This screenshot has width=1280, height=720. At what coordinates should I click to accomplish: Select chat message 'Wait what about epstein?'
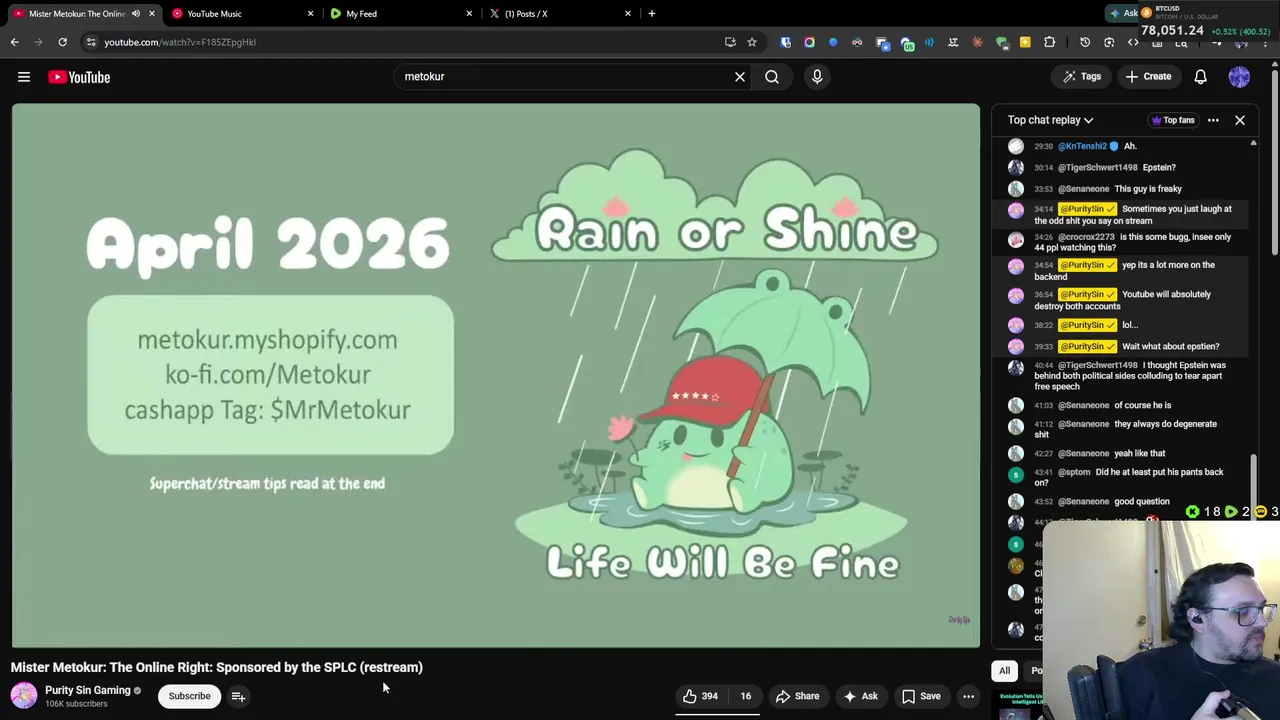[1120, 346]
